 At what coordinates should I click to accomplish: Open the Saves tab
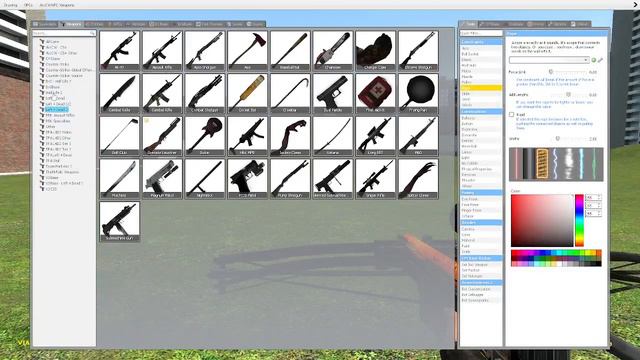(x=235, y=24)
